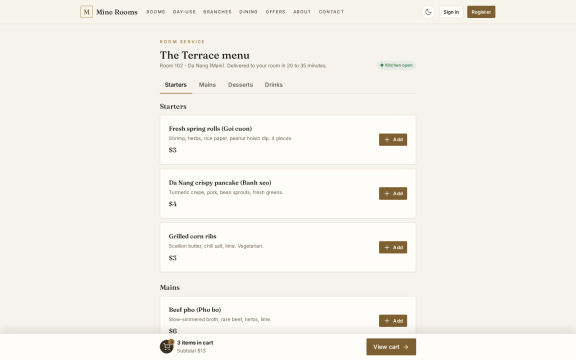
Task: Click the Mains section heading
Action: 169,287
